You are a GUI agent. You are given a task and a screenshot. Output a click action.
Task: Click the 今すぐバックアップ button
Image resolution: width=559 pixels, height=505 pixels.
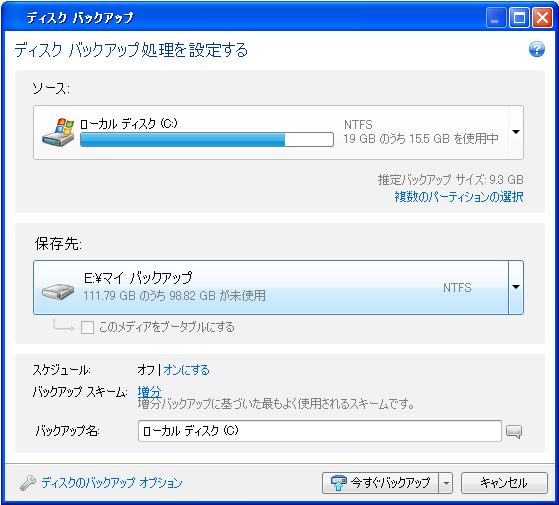click(x=380, y=483)
